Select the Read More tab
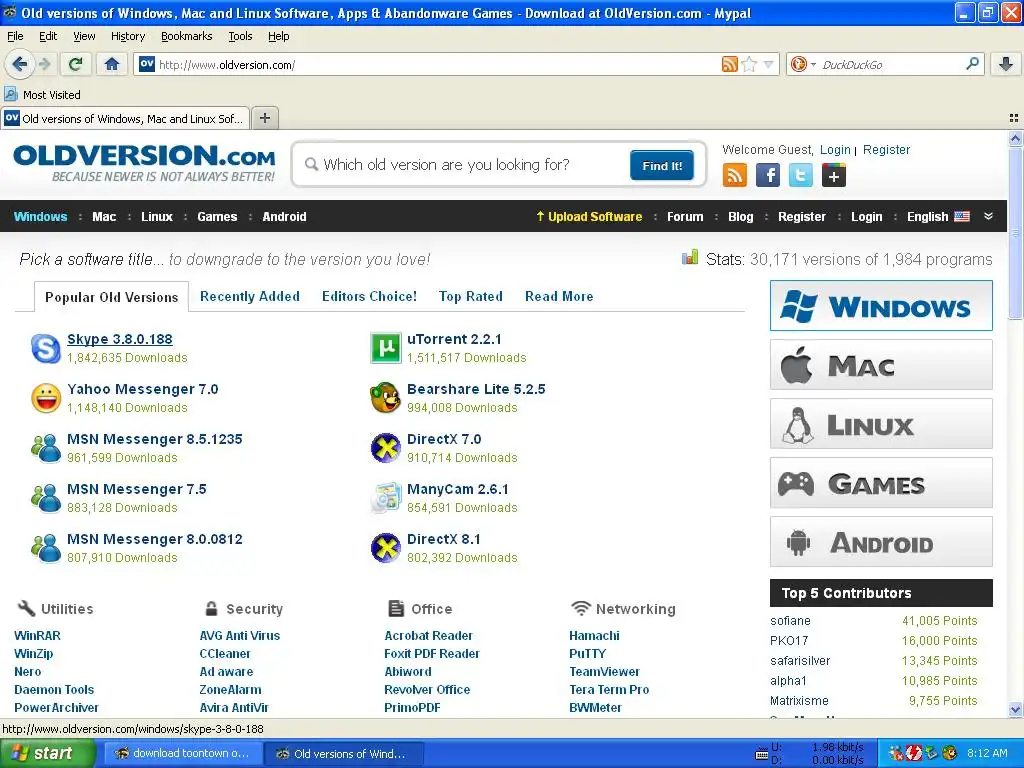 pos(559,296)
